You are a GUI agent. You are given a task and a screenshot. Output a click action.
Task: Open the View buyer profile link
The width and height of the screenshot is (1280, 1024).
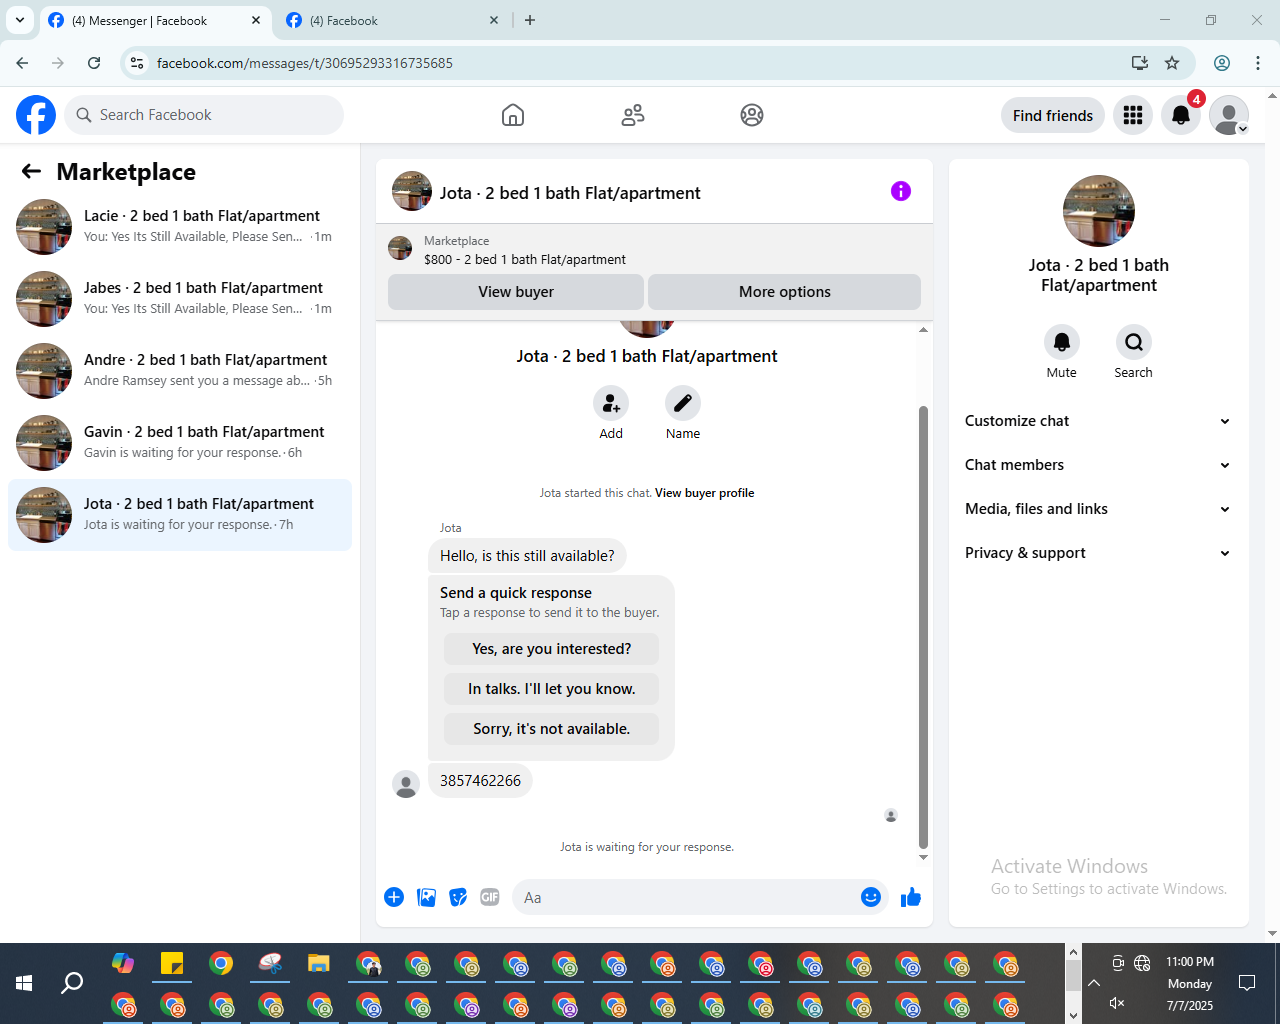[x=704, y=493]
